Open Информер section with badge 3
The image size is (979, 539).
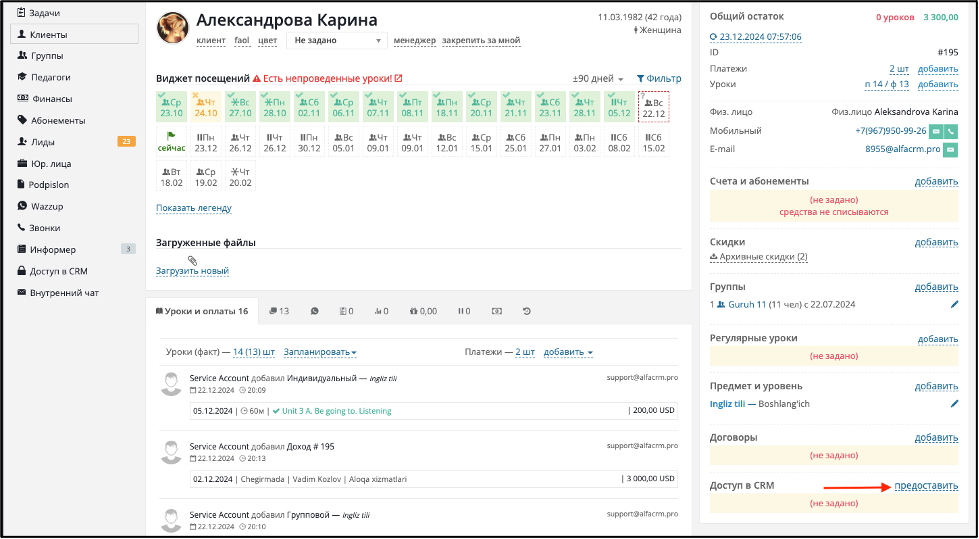click(74, 249)
